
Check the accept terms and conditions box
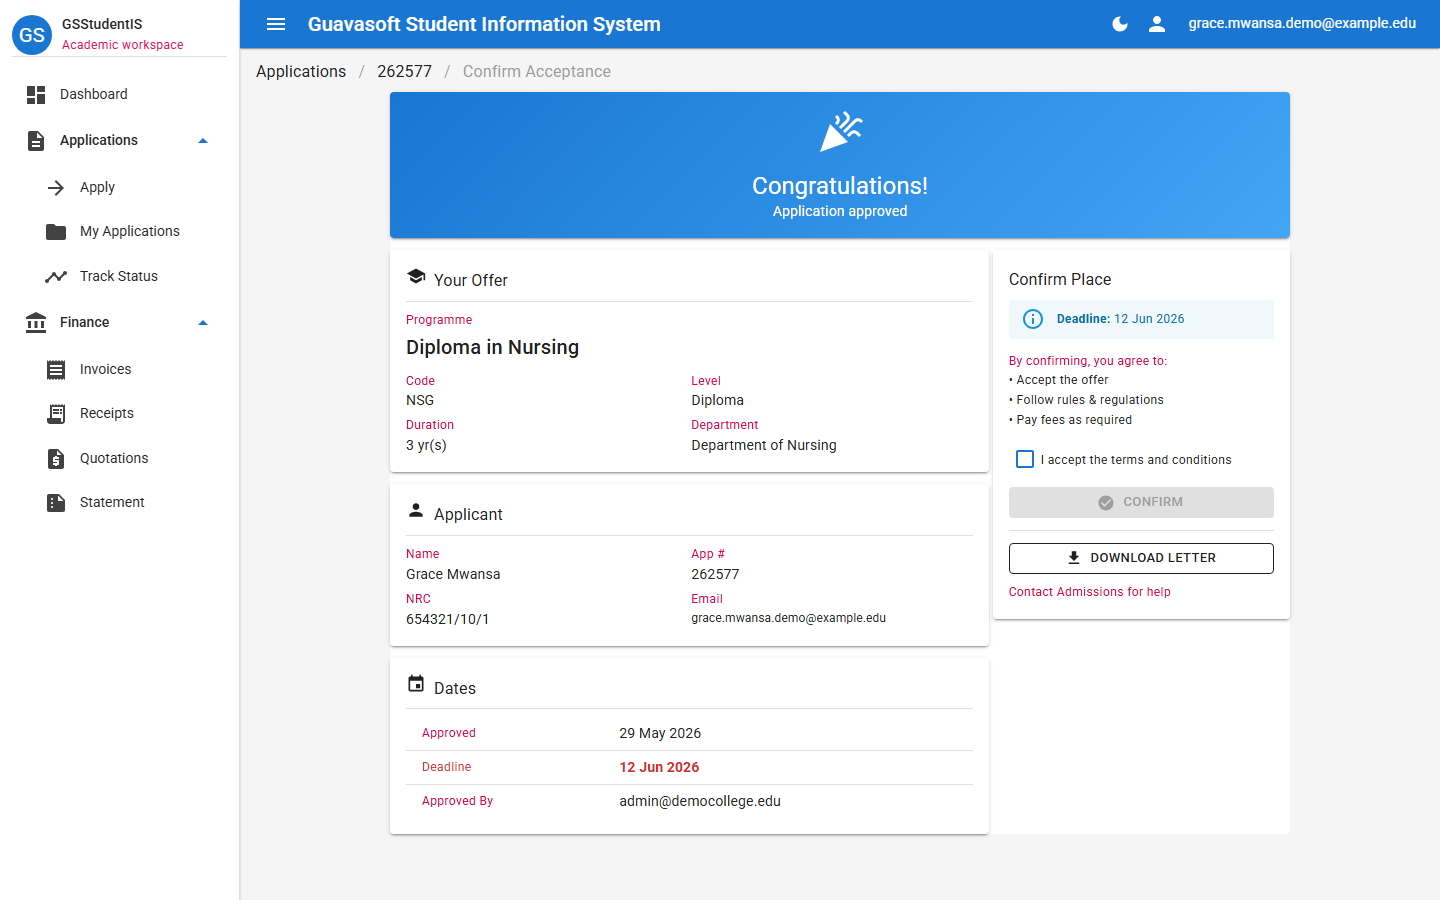[1025, 459]
